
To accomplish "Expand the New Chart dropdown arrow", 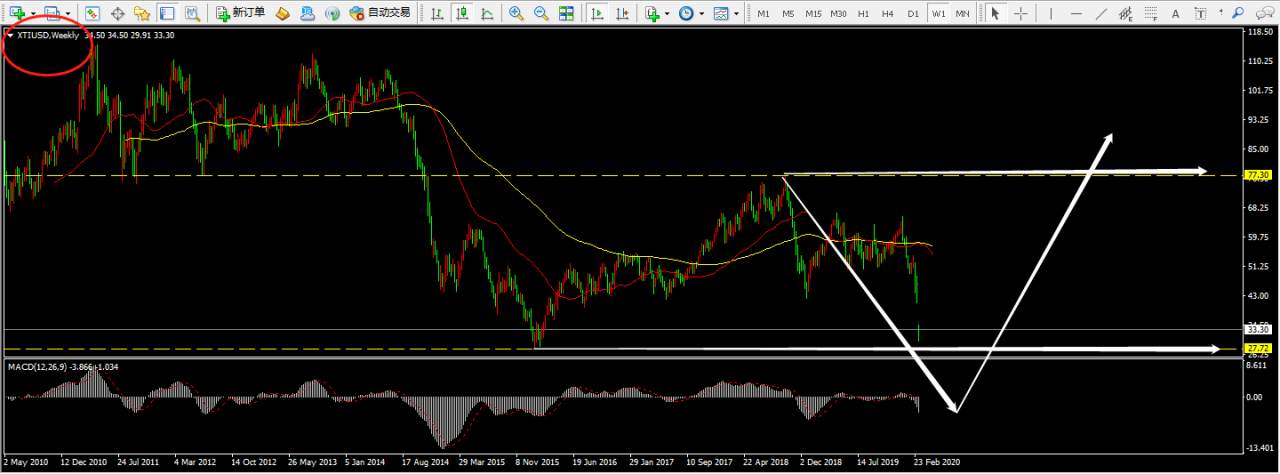I will (31, 14).
